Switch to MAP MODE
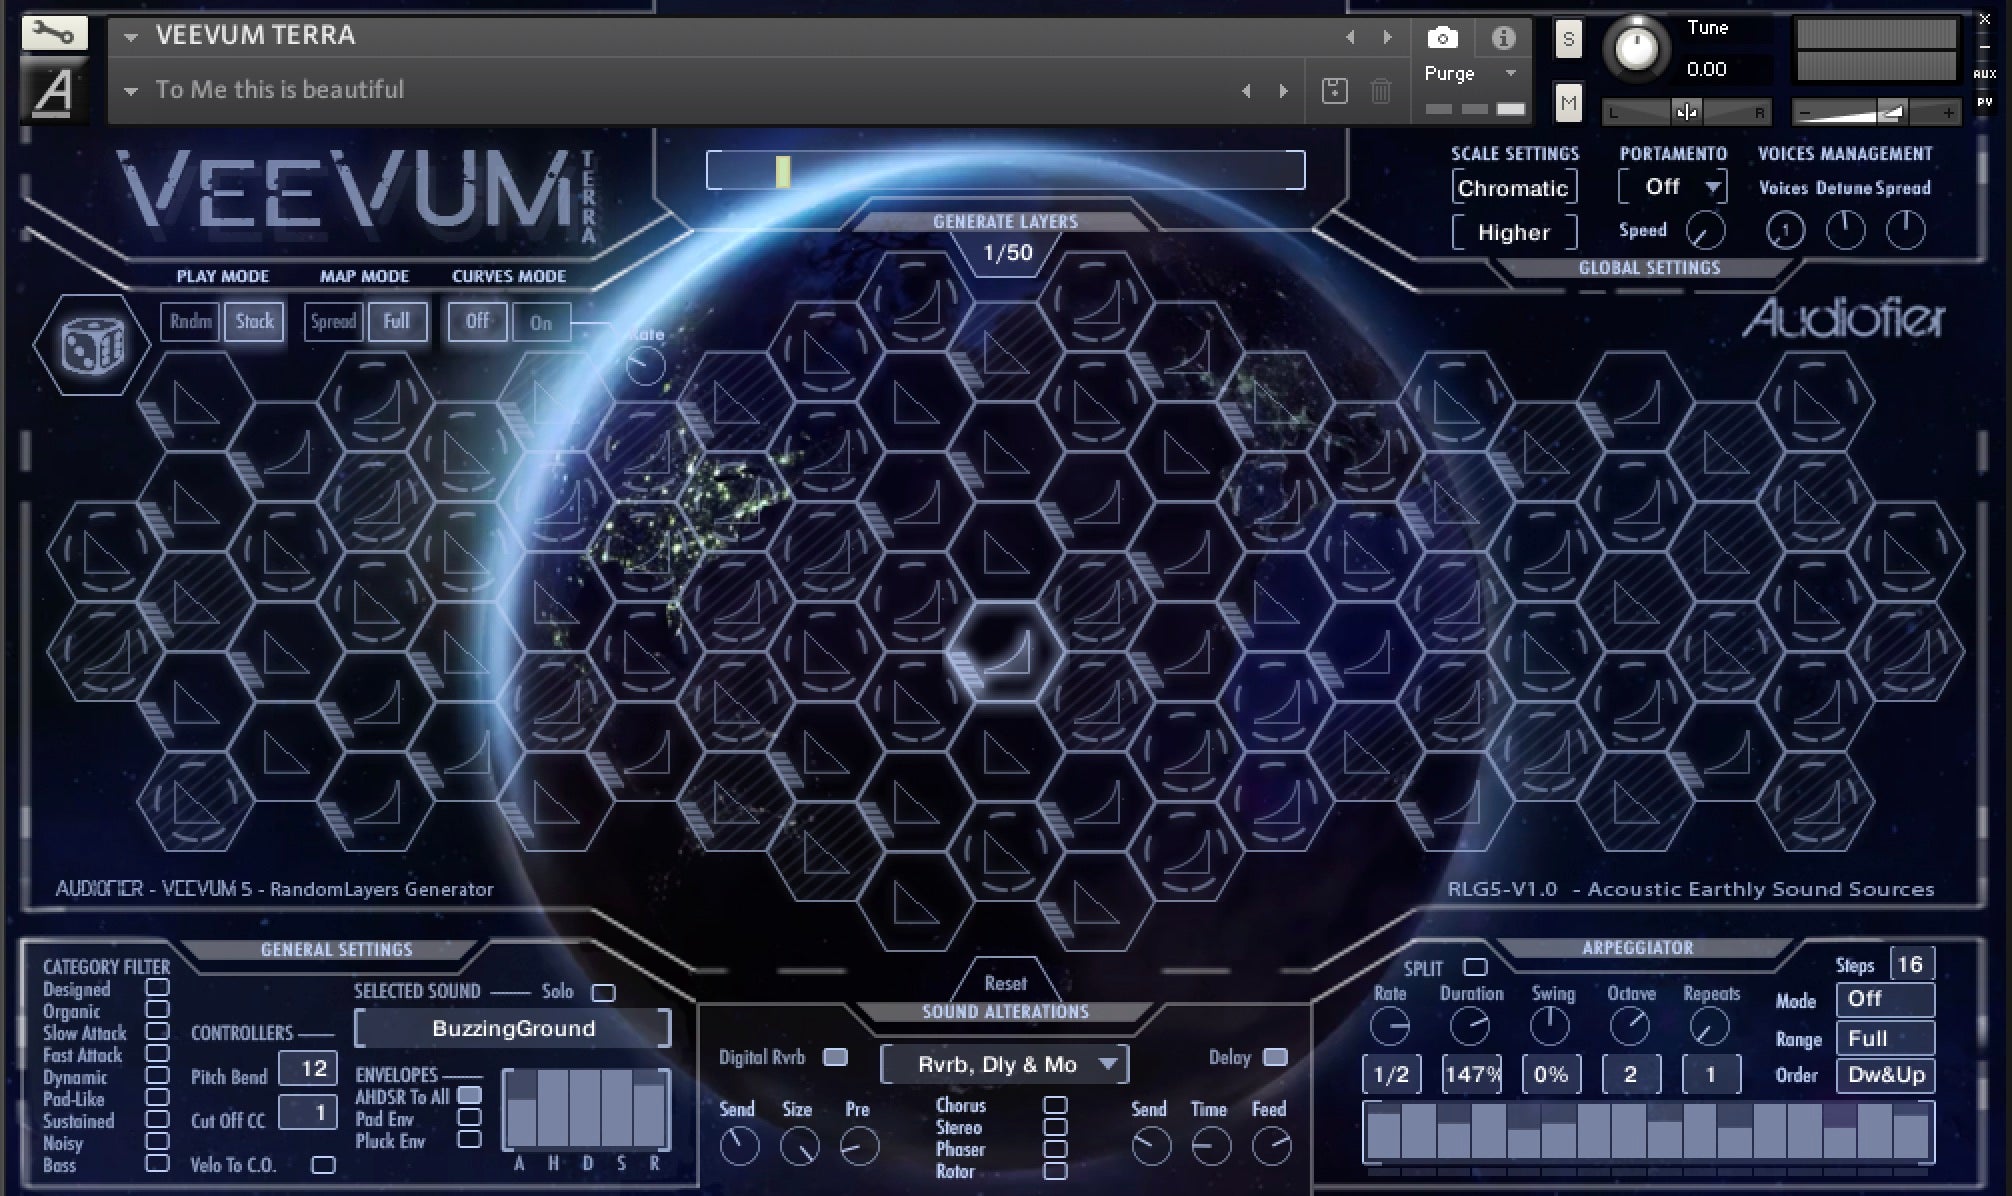The height and width of the screenshot is (1196, 2012). 364,276
